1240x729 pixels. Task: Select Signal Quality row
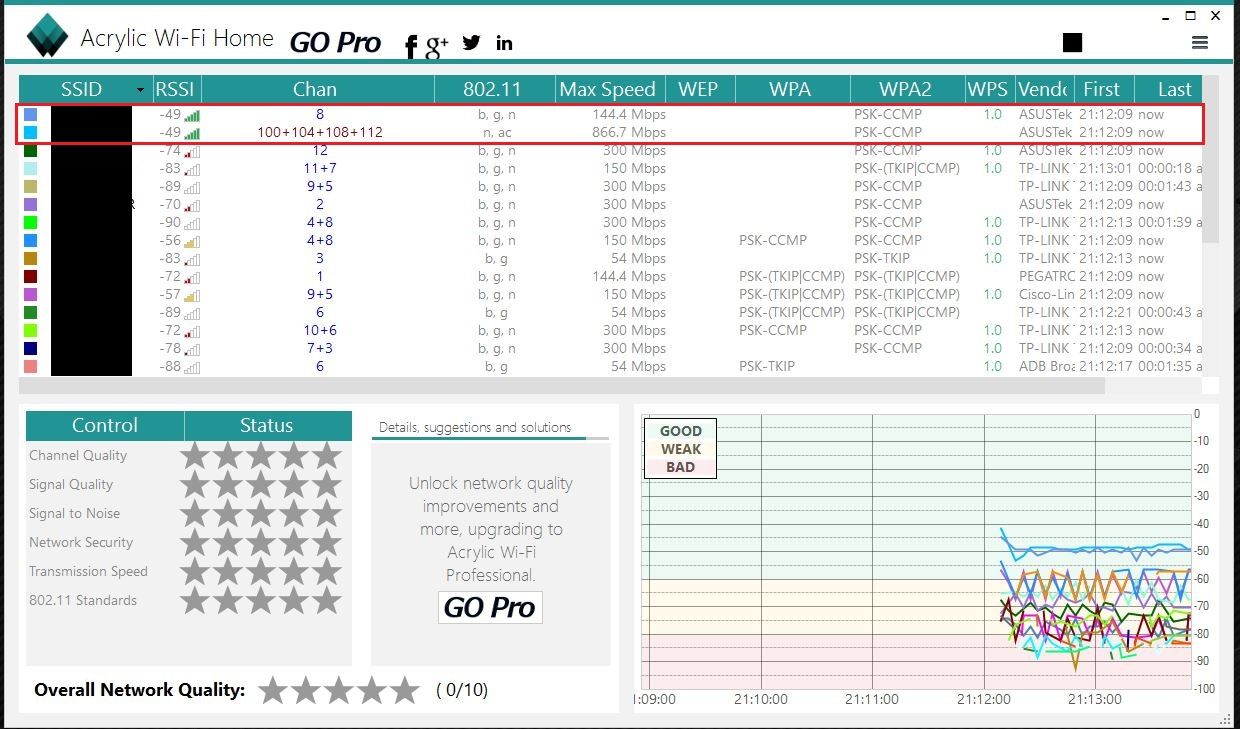188,485
